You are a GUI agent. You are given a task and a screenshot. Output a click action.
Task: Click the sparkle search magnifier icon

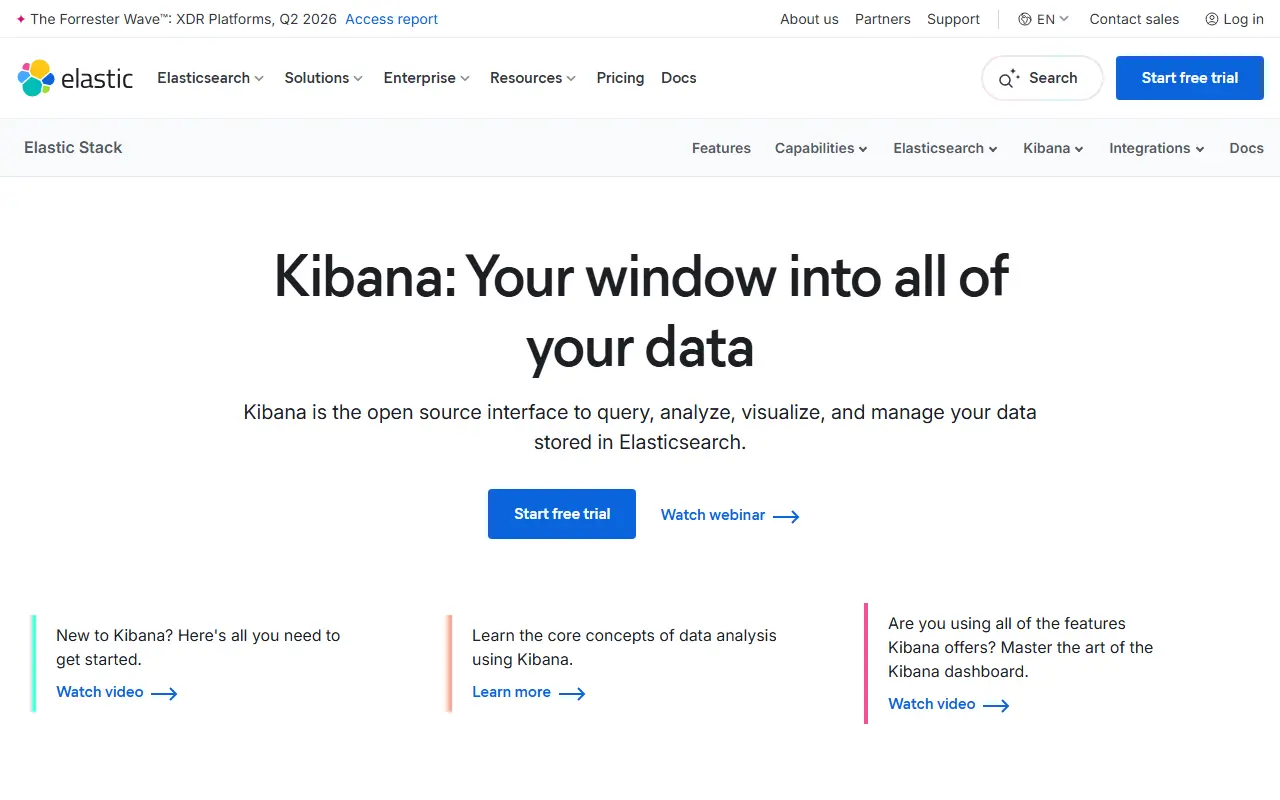coord(1009,78)
